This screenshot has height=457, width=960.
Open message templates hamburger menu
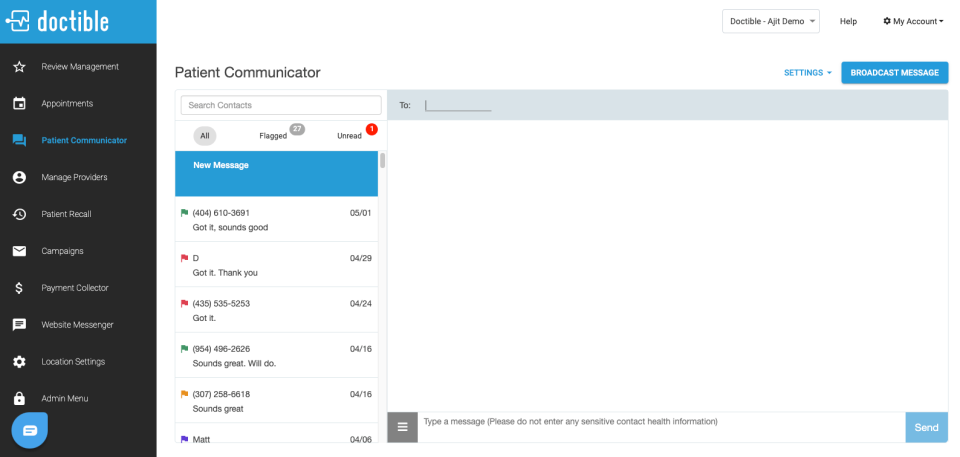point(402,427)
